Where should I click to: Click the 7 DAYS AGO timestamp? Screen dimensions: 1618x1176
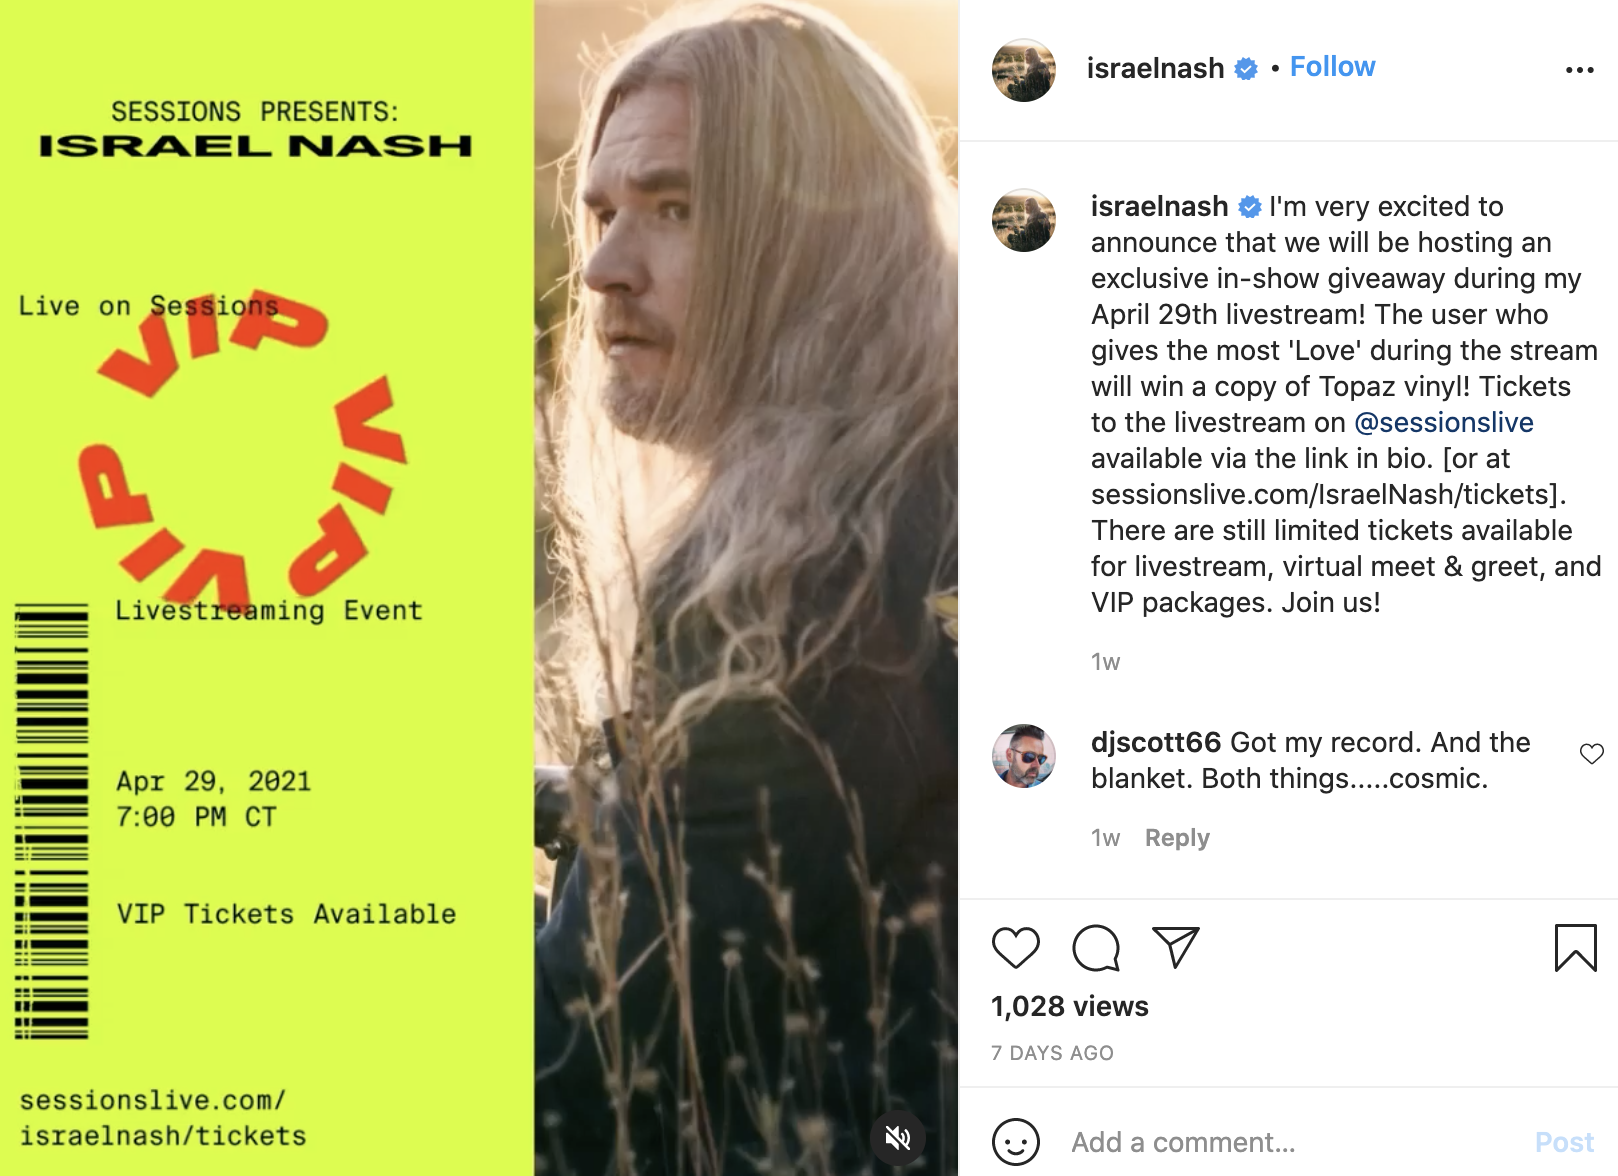click(1052, 1053)
